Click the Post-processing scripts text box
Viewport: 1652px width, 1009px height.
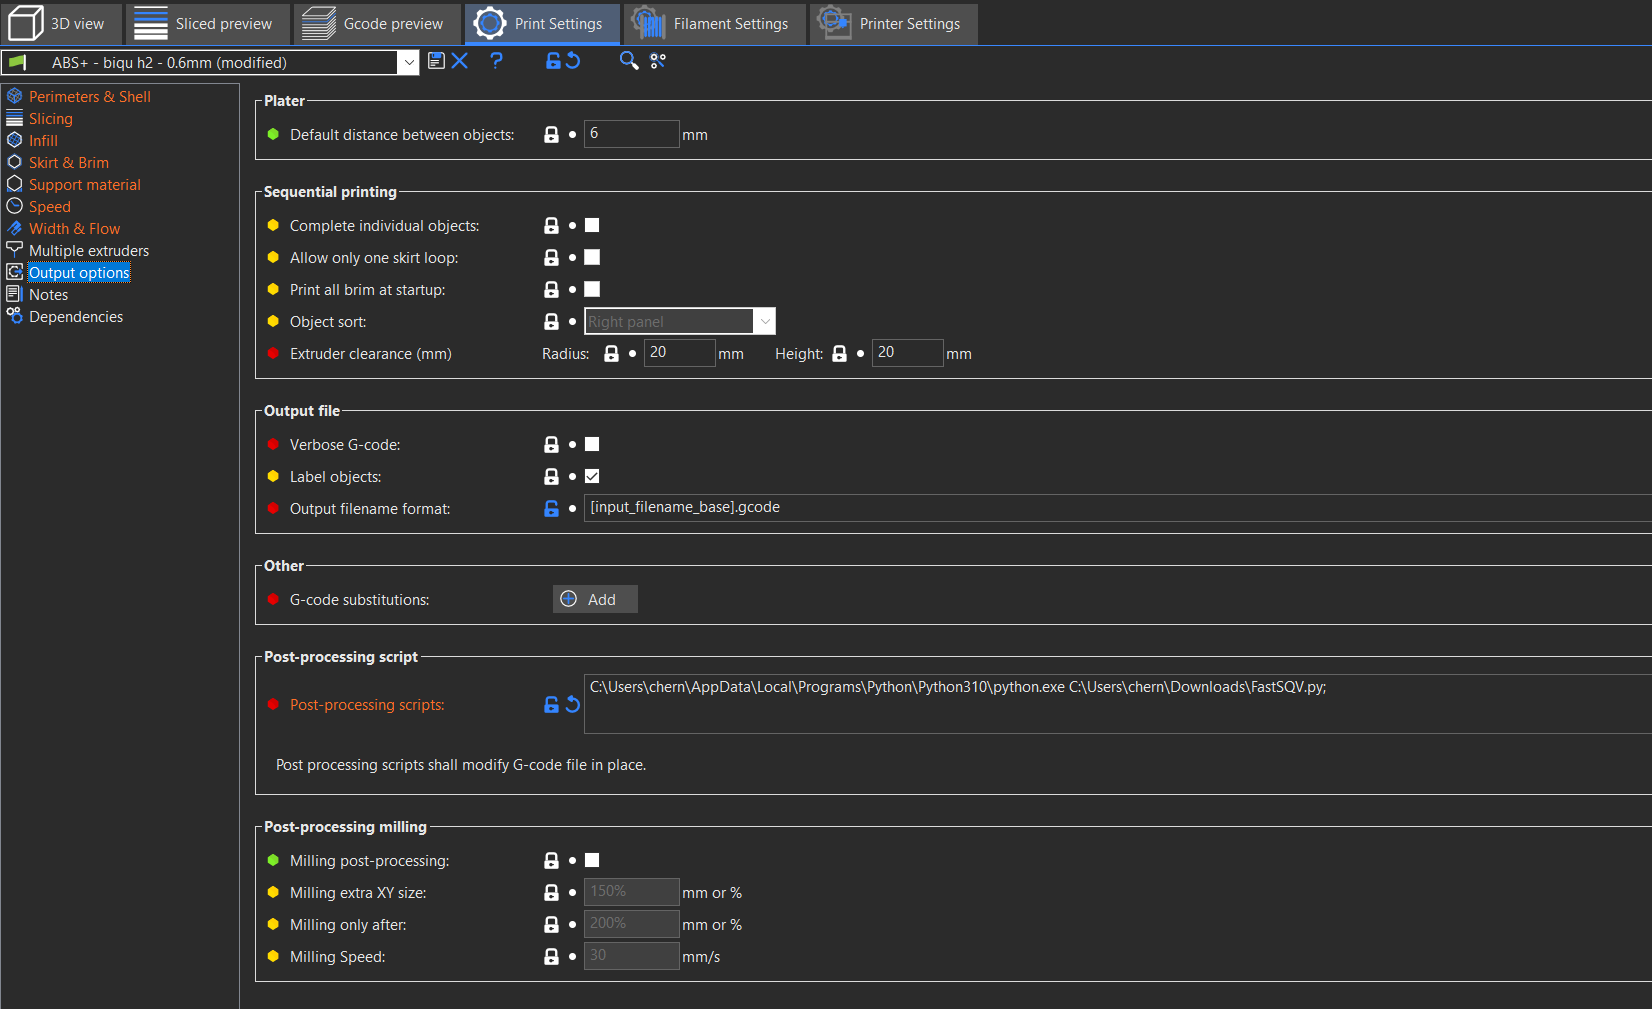pos(1117,704)
